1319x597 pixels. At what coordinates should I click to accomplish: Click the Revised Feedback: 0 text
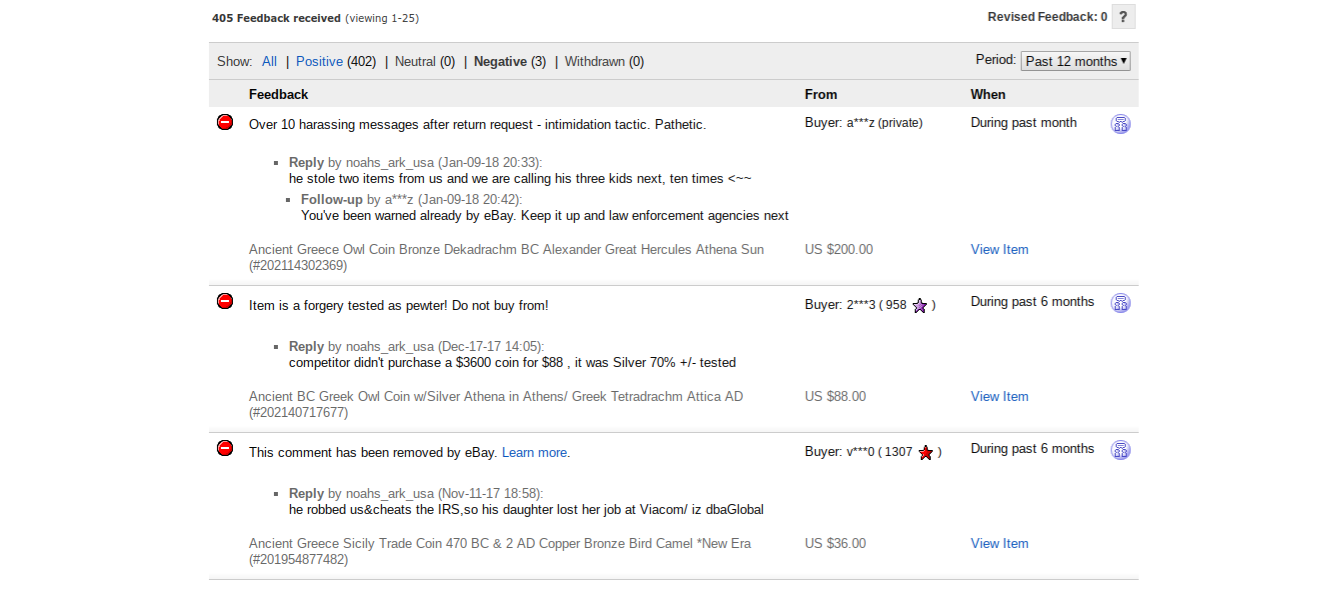pyautogui.click(x=1047, y=17)
